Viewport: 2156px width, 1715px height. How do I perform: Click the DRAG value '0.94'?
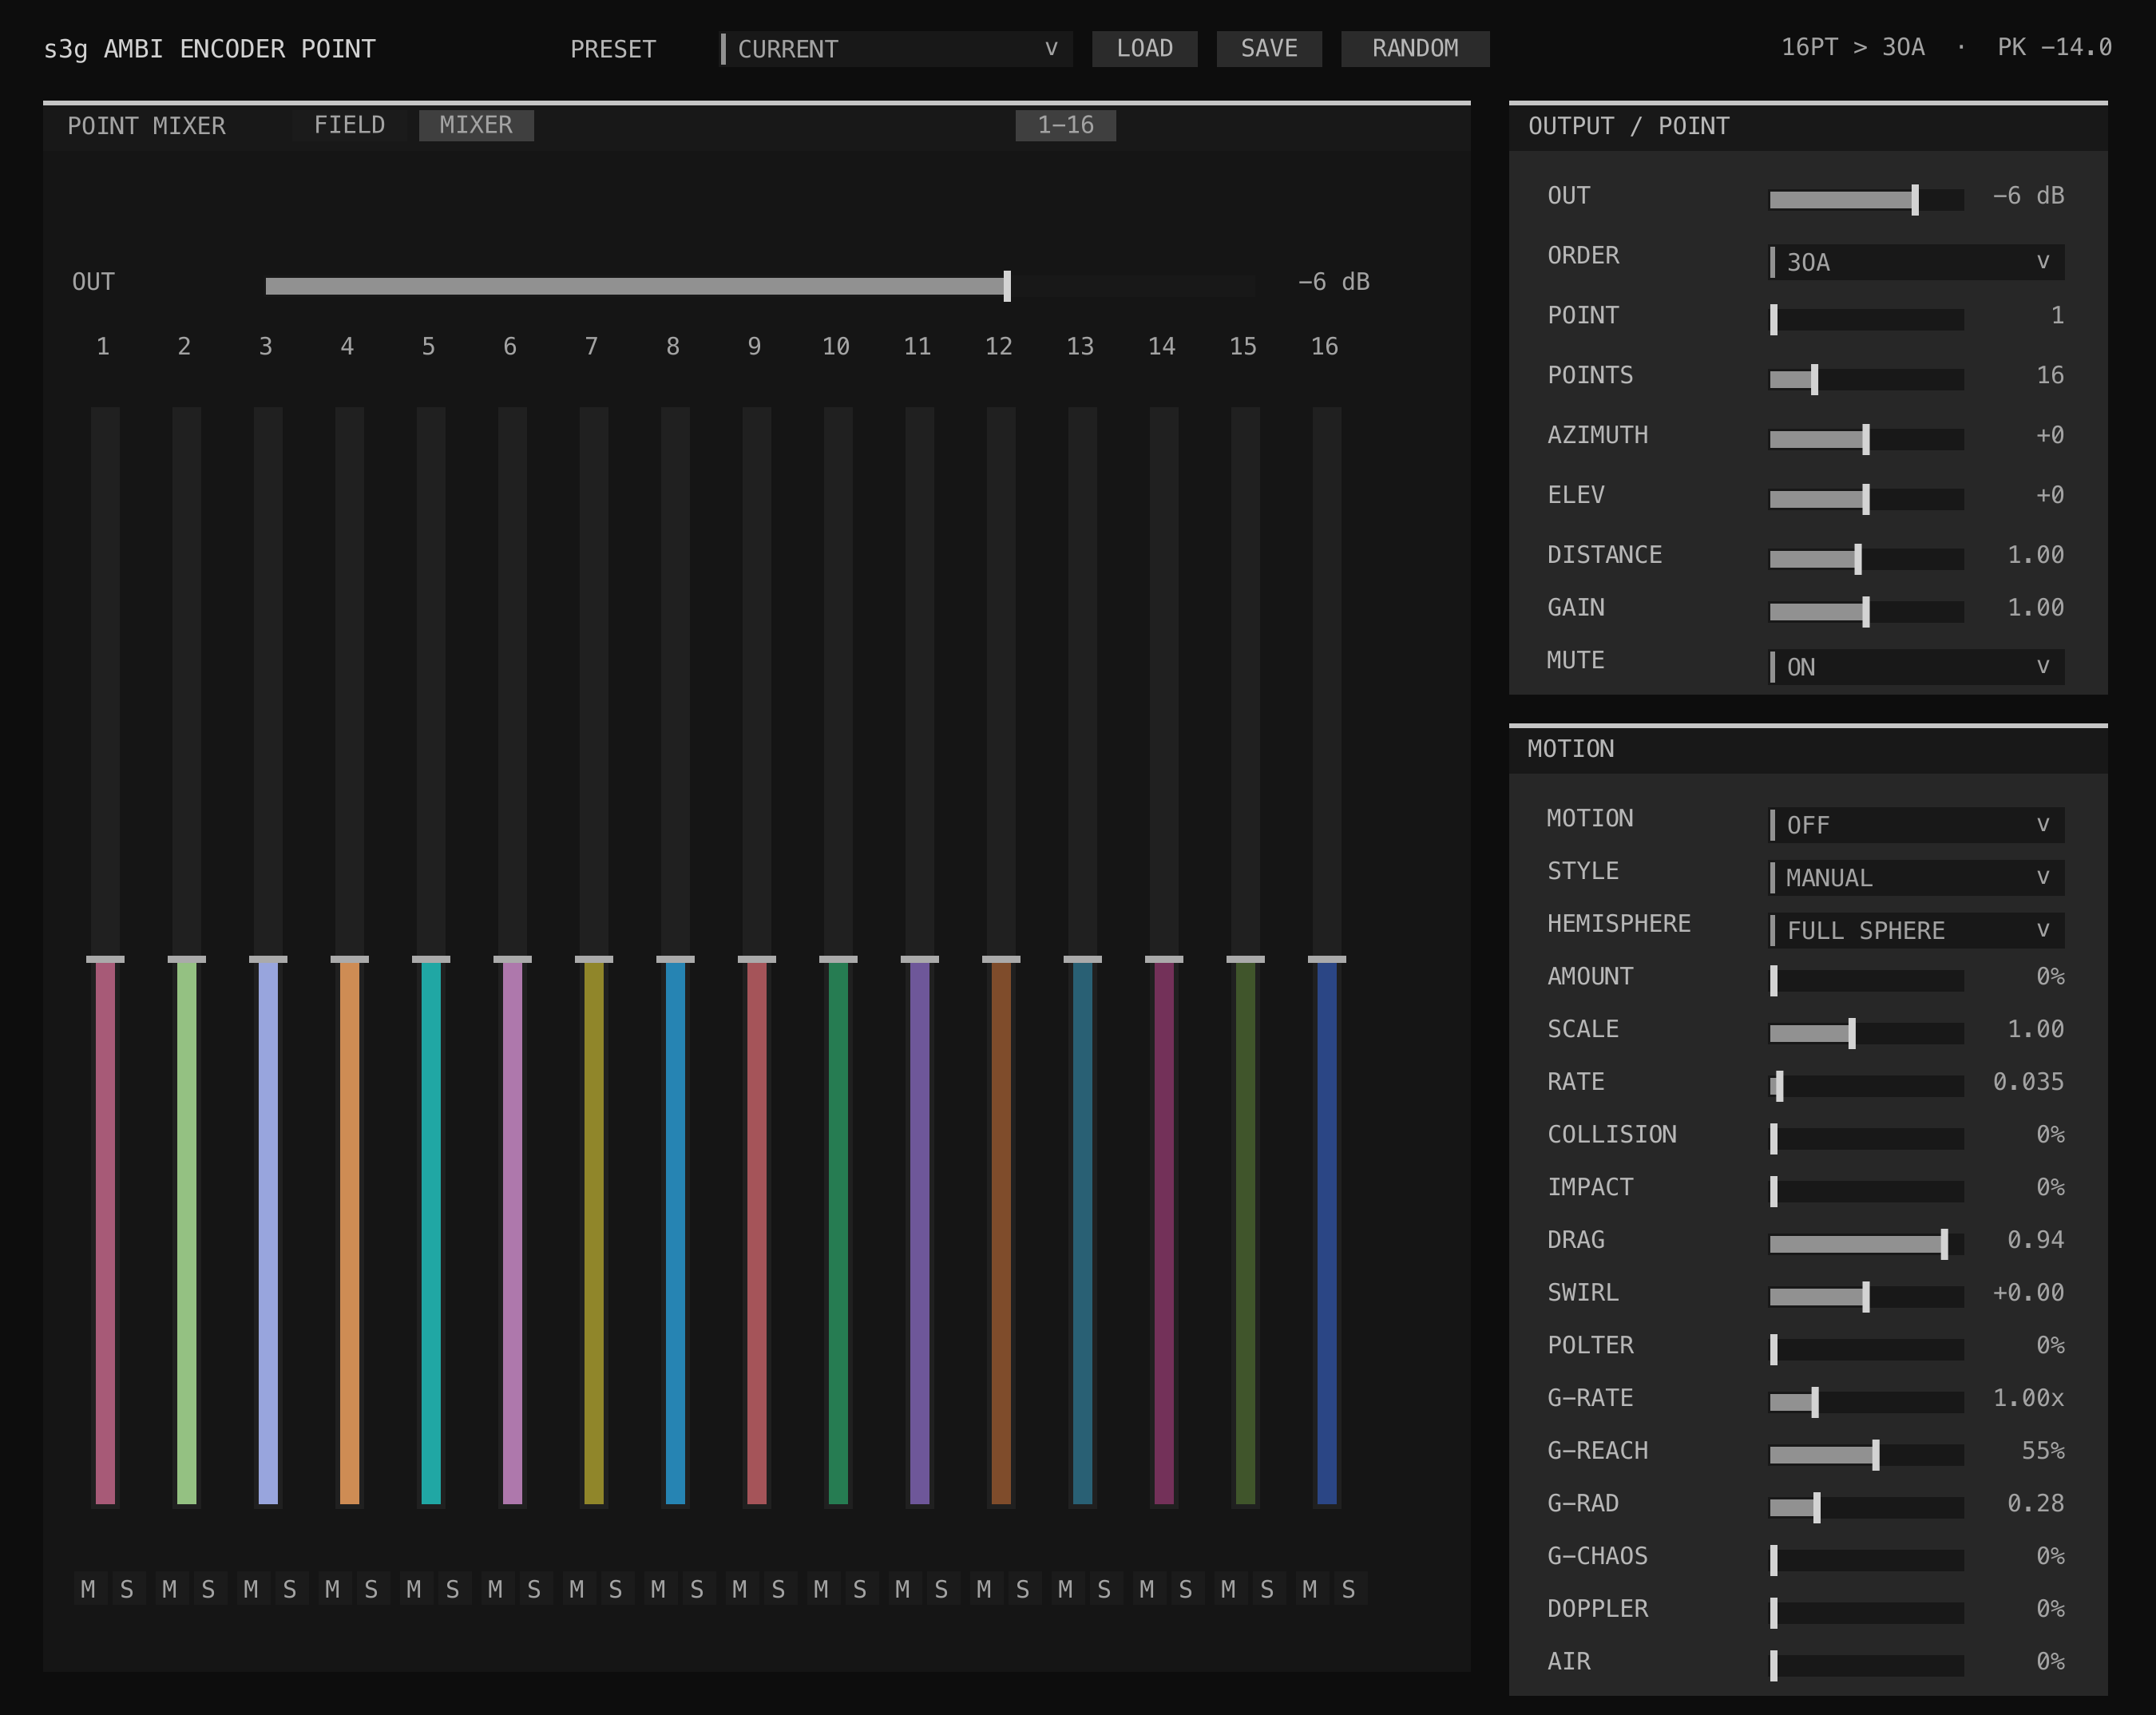2036,1240
